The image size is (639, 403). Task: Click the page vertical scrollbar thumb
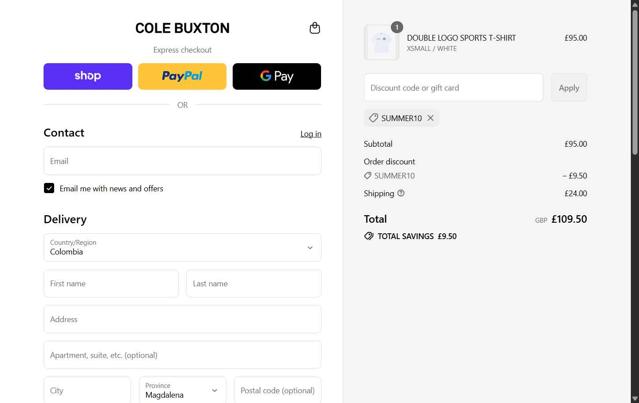tap(635, 81)
